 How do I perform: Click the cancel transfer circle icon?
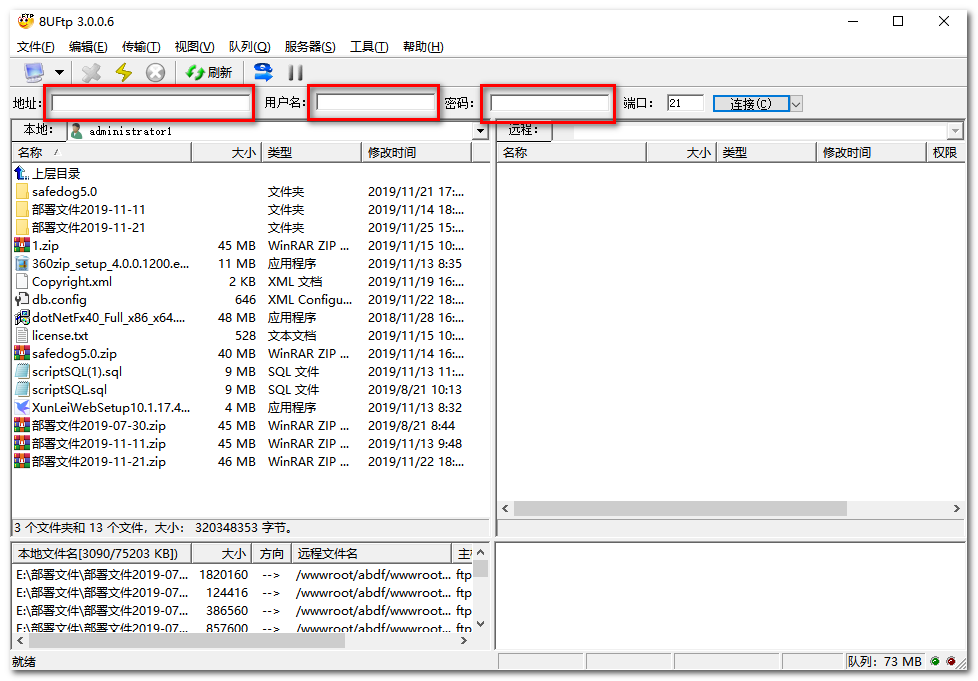coord(155,72)
